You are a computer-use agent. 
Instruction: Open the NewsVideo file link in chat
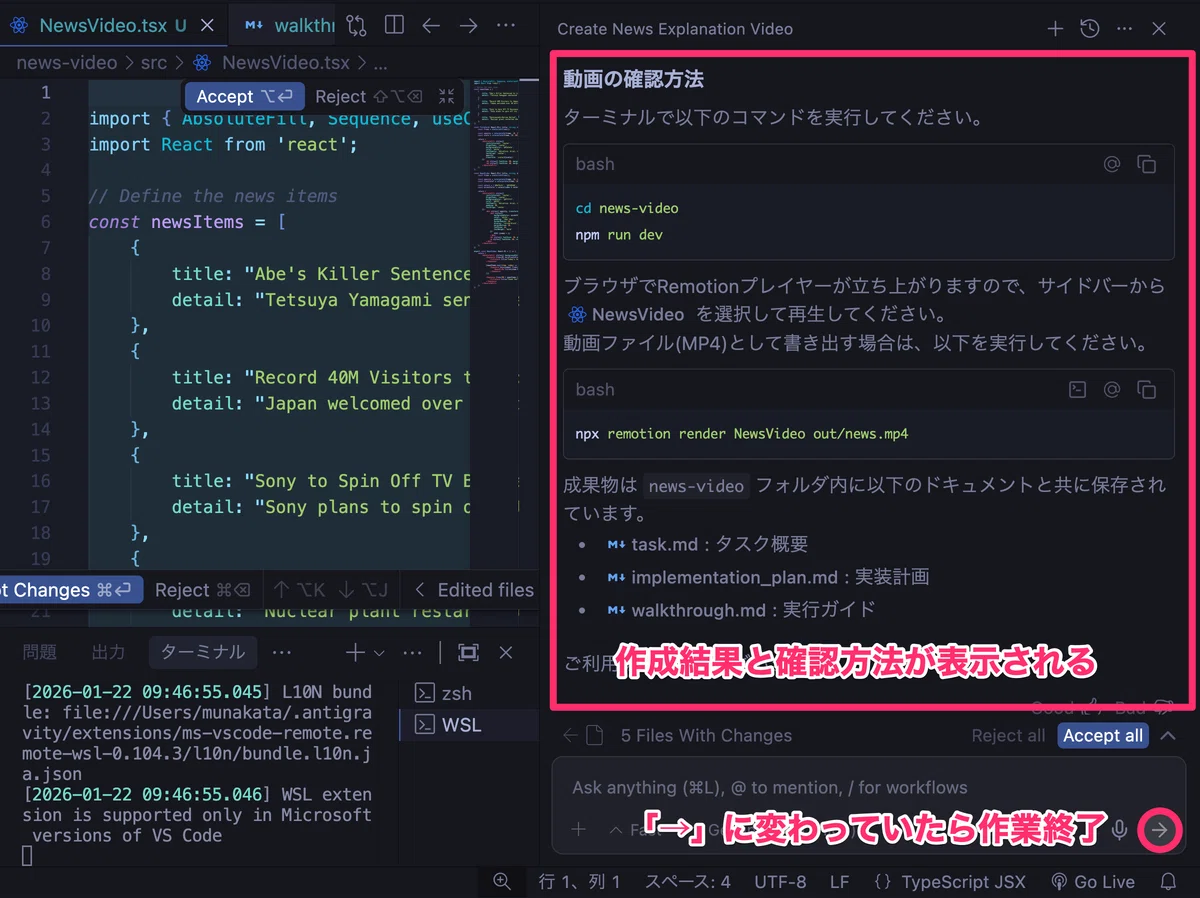[626, 314]
